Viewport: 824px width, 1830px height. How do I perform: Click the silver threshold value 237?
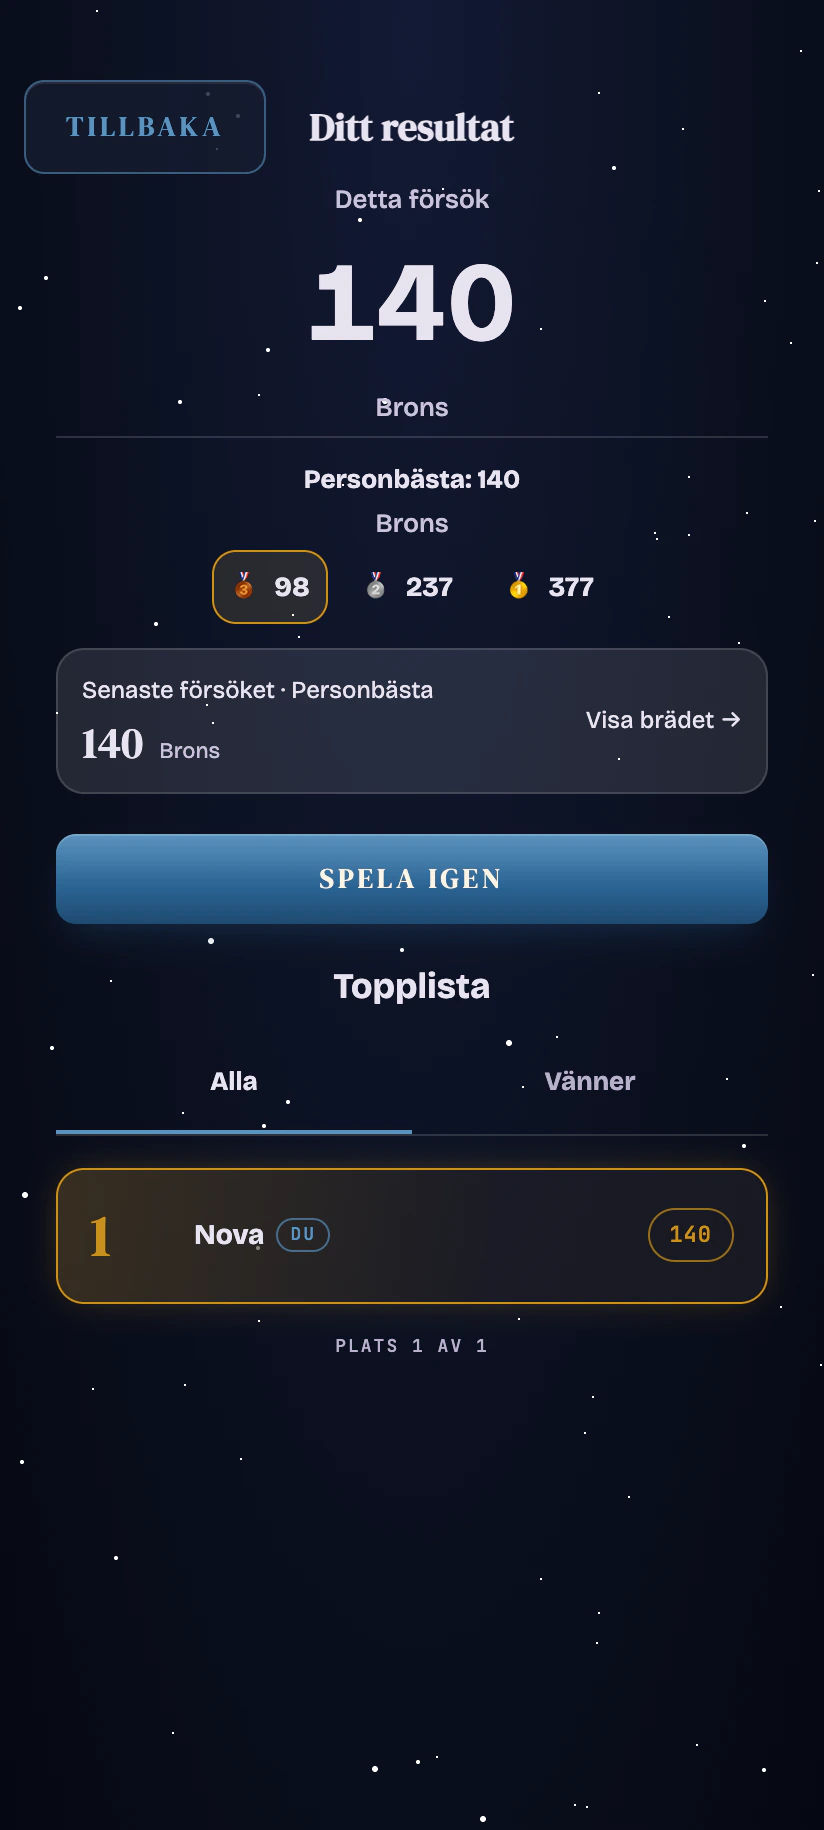[429, 587]
